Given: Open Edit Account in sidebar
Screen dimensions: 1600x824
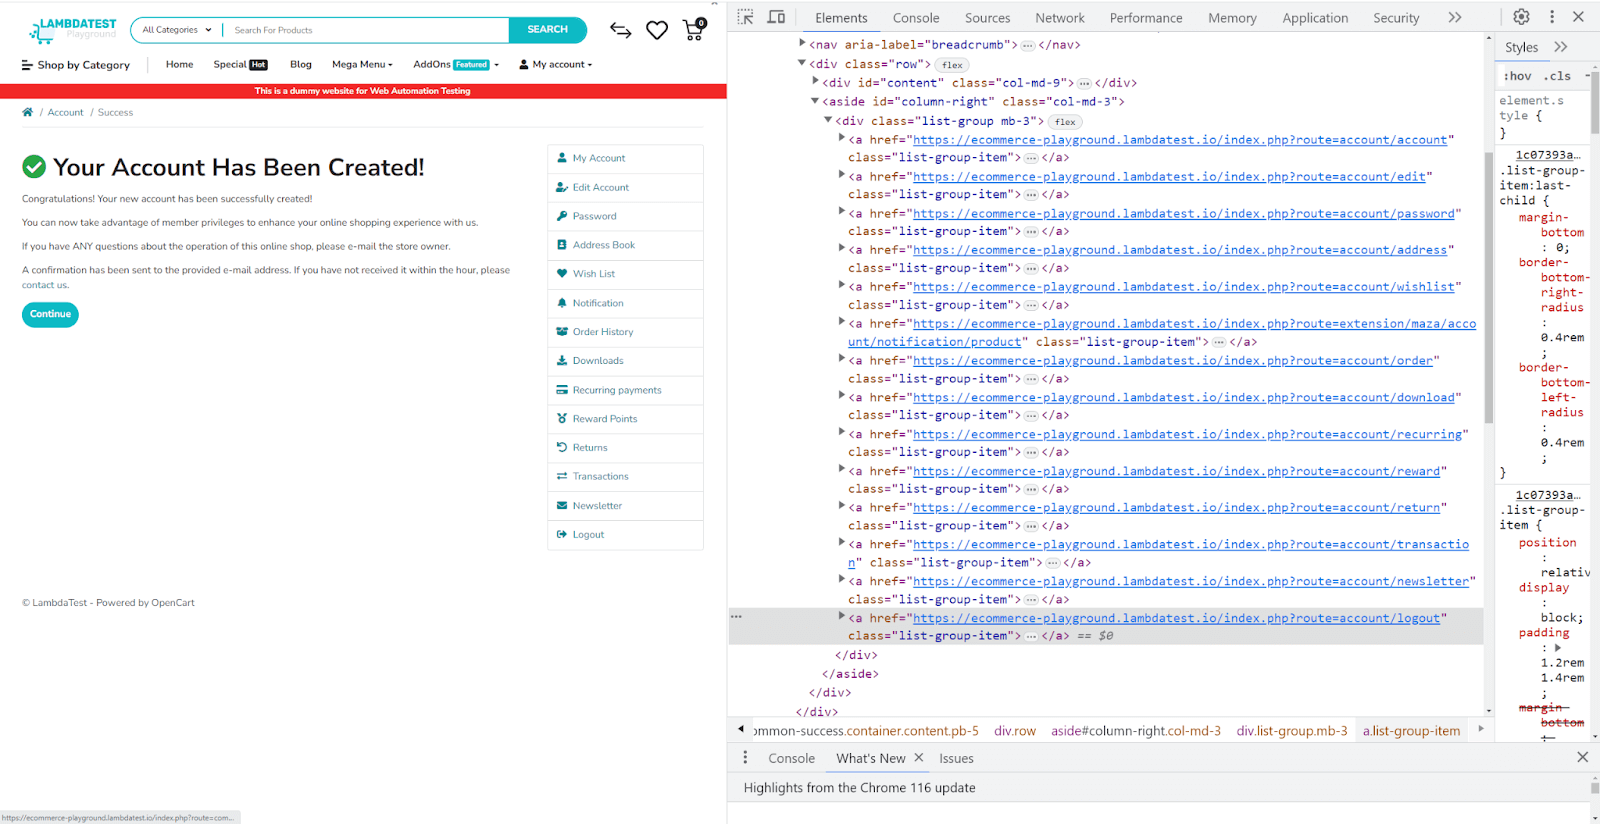Looking at the screenshot, I should tap(625, 187).
